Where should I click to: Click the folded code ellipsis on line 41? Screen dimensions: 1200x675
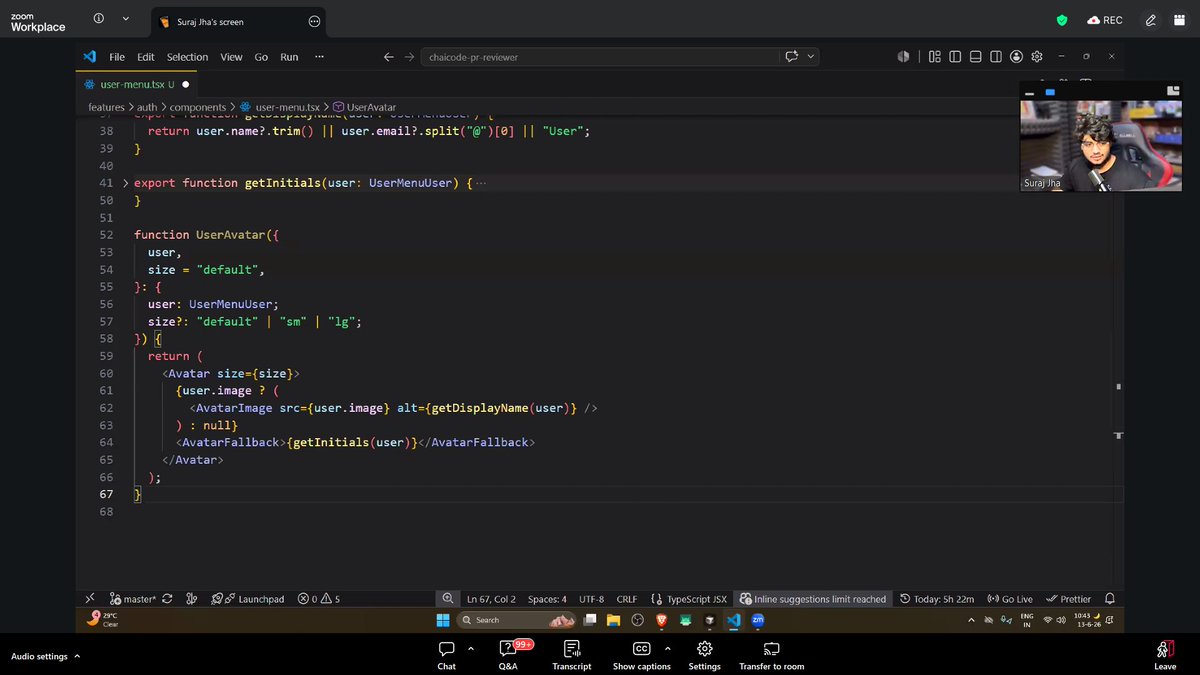[480, 183]
